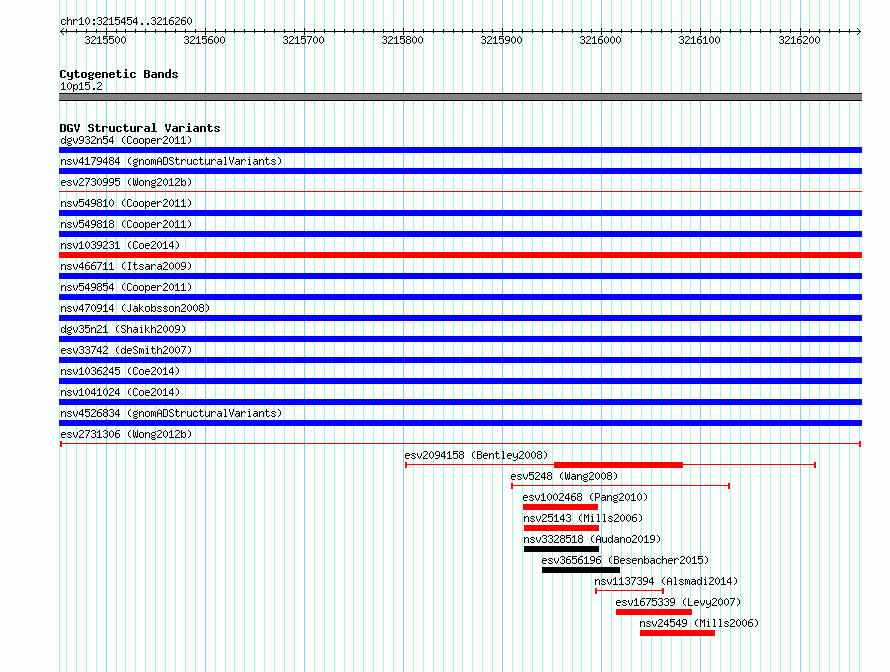Viewport: 890px width, 672px height.
Task: Click nsv1041024 (Coe2014) label
Action: (x=120, y=392)
